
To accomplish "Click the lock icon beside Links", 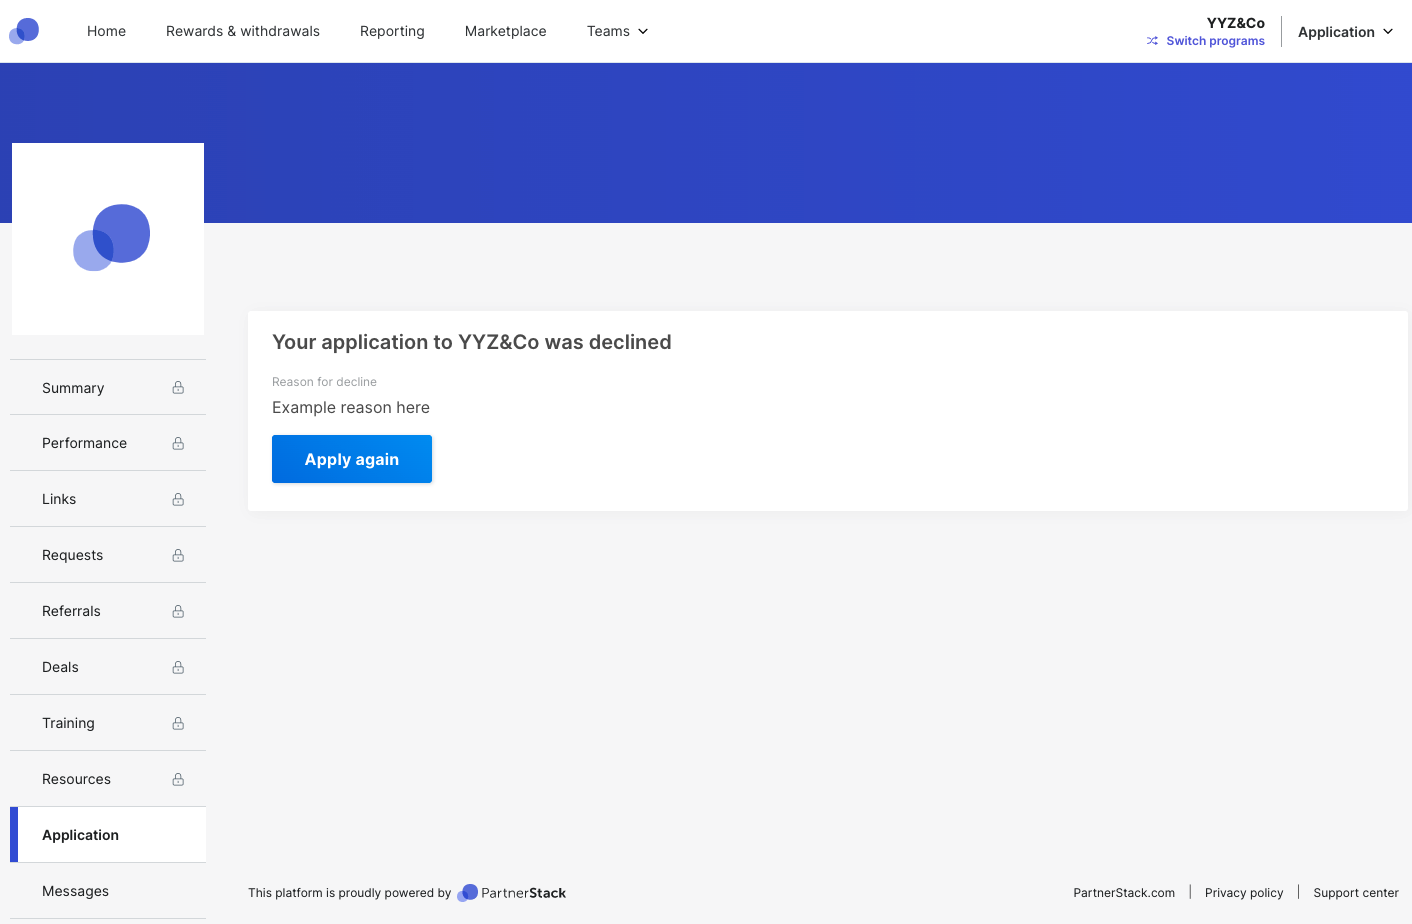I will pyautogui.click(x=178, y=499).
